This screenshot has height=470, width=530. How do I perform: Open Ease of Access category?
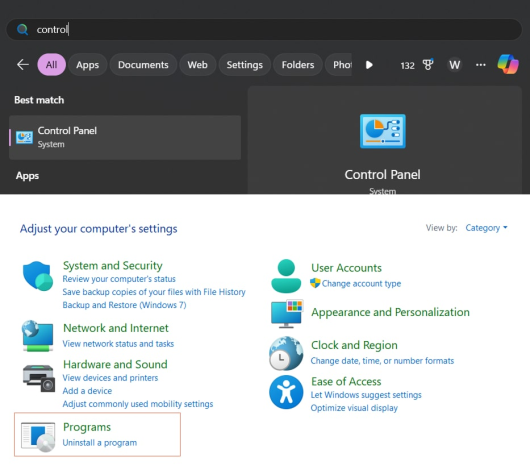tap(346, 381)
